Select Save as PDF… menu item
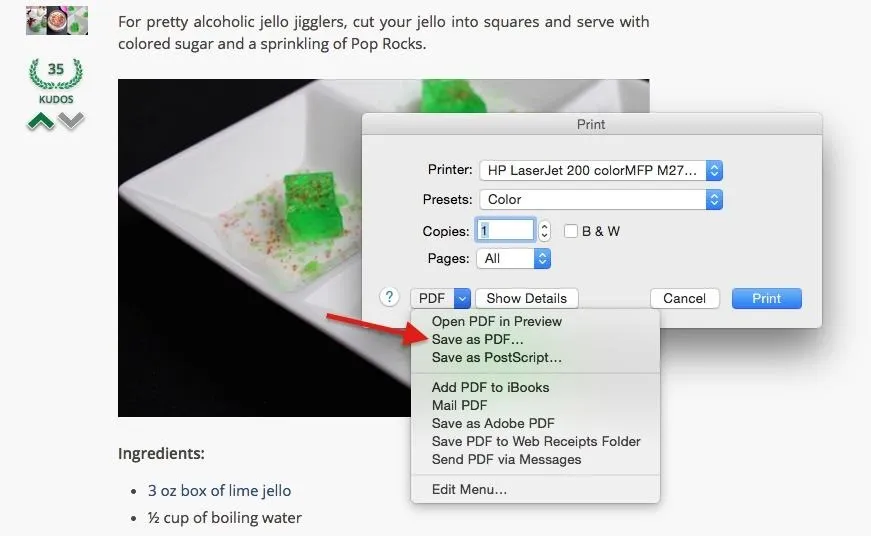871x536 pixels. tap(477, 339)
